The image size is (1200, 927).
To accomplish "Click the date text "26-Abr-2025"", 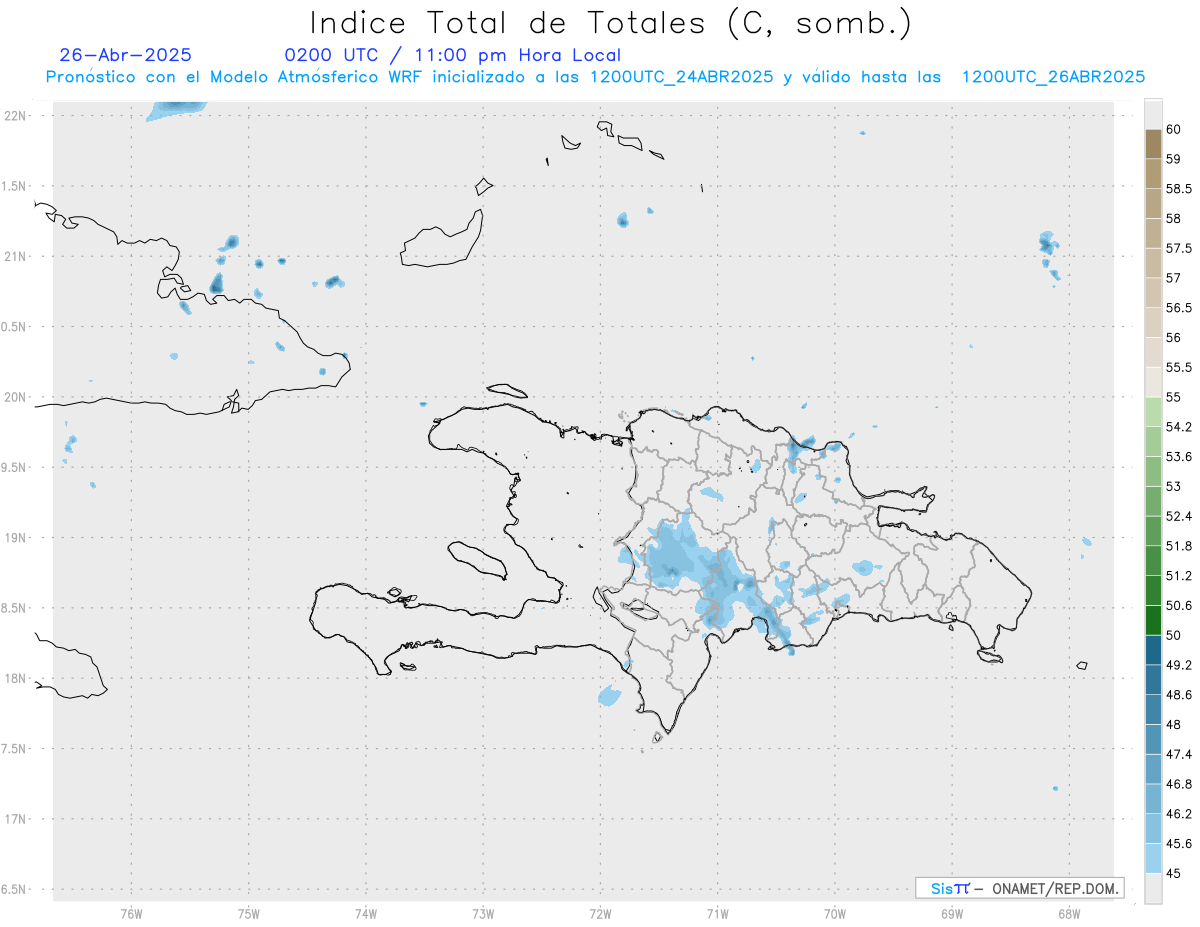I will click(125, 55).
